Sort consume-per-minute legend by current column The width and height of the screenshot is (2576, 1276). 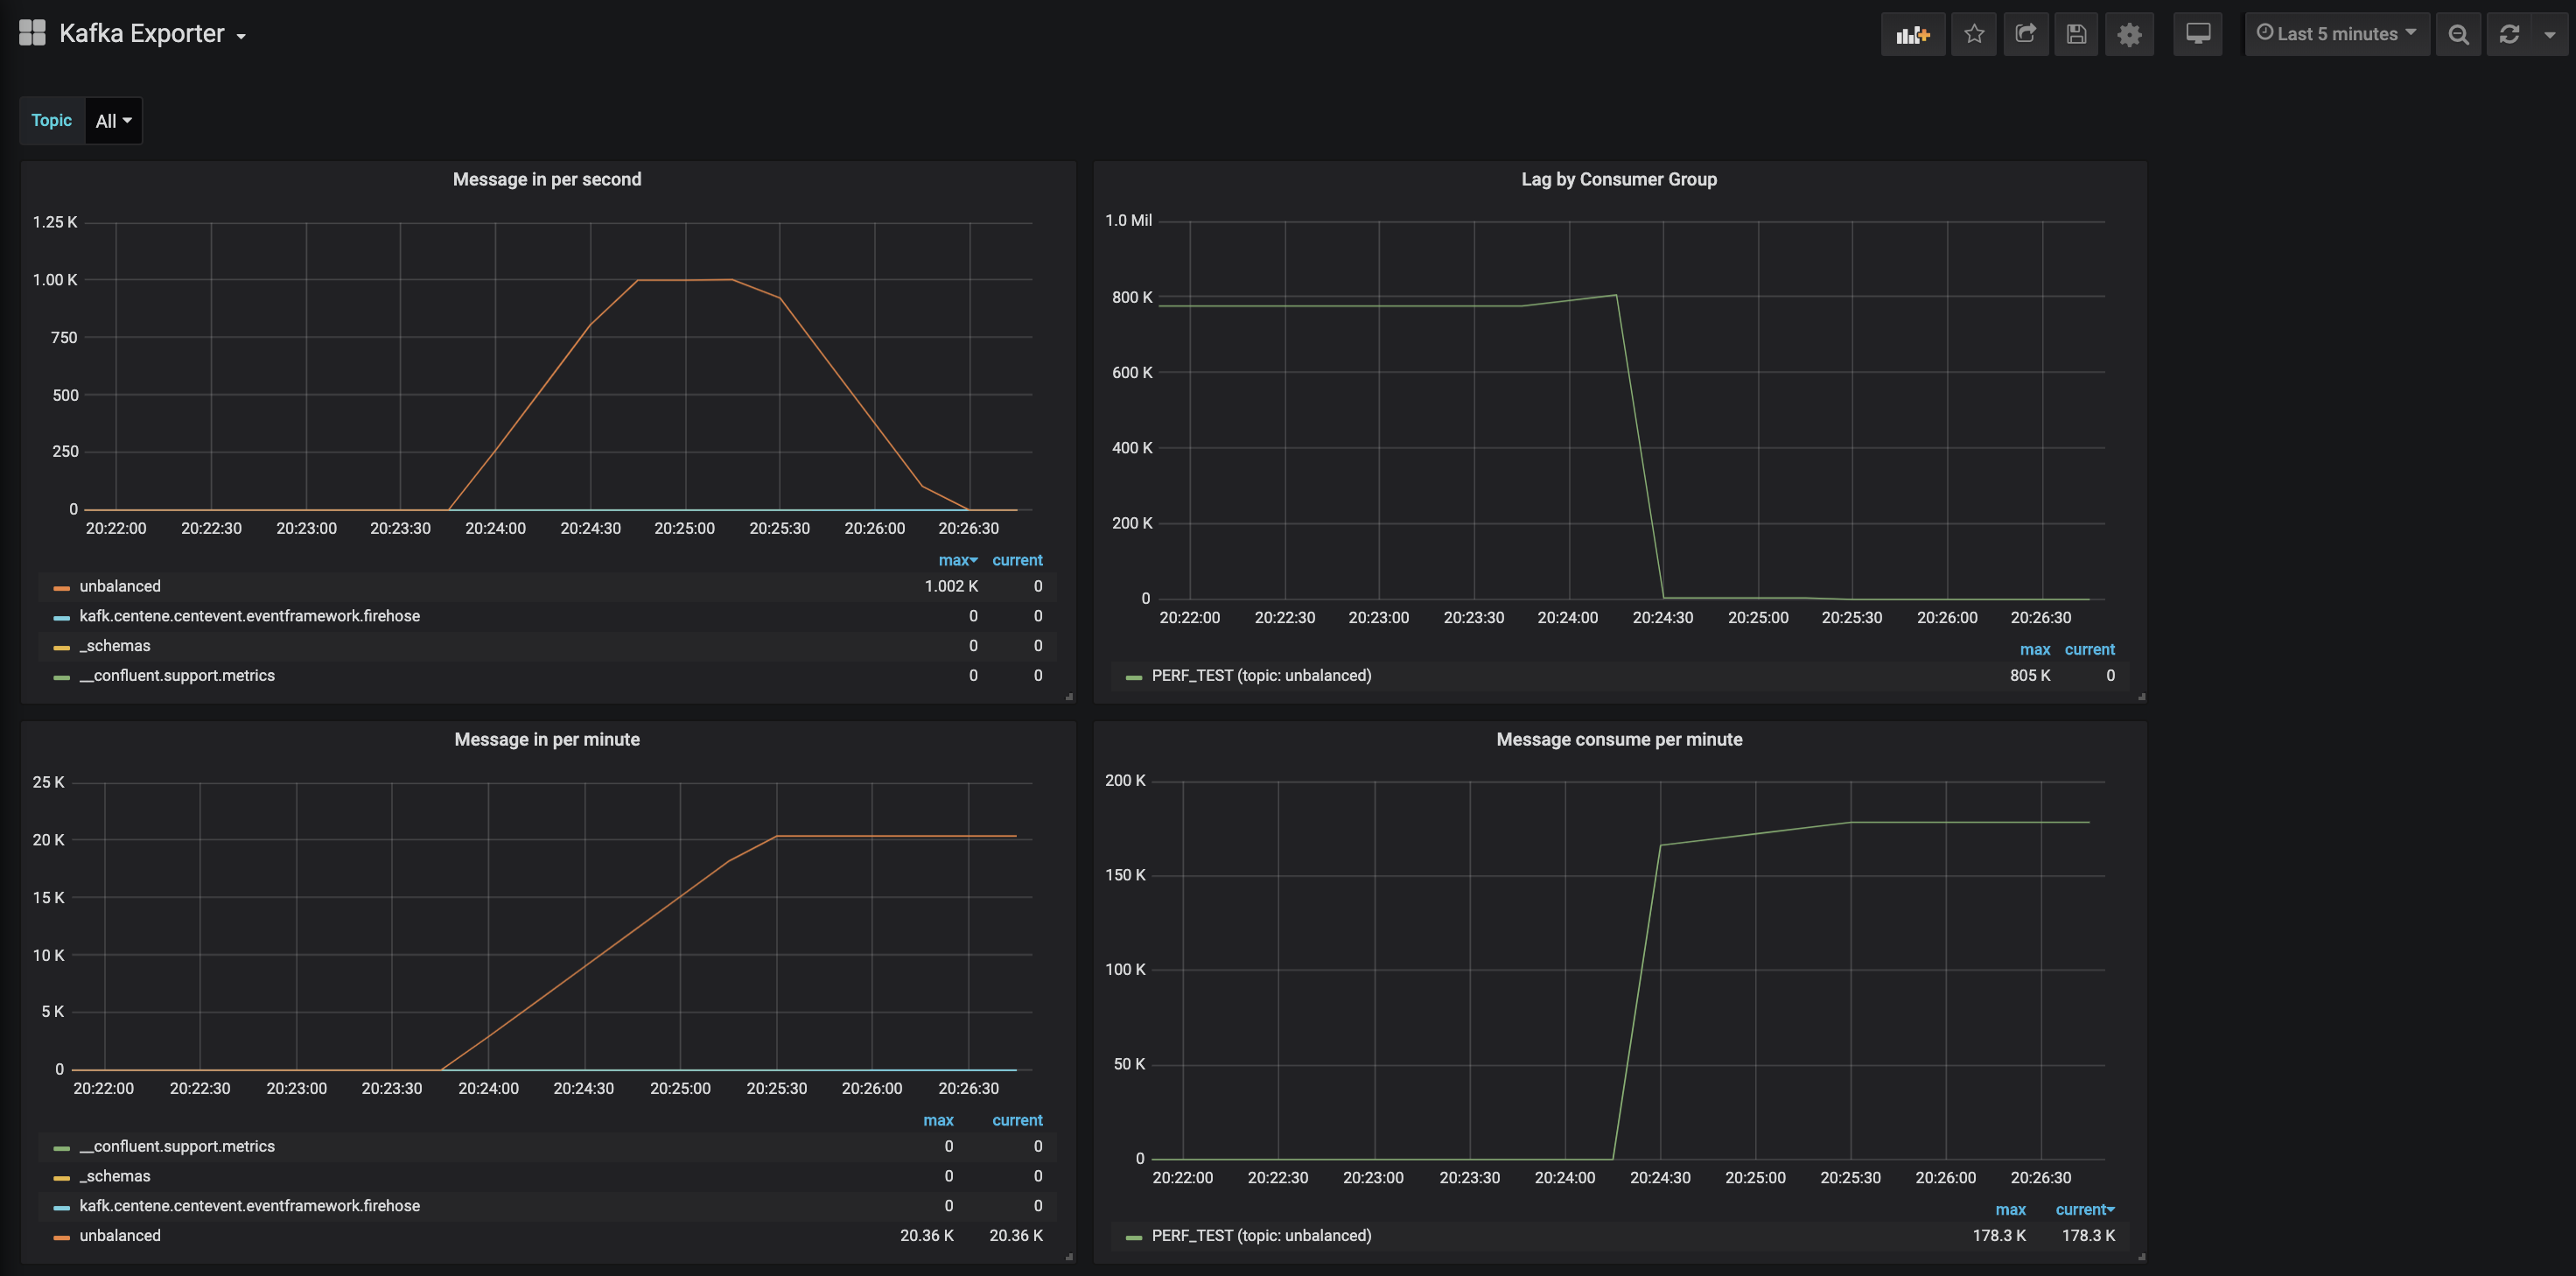click(x=2083, y=1209)
